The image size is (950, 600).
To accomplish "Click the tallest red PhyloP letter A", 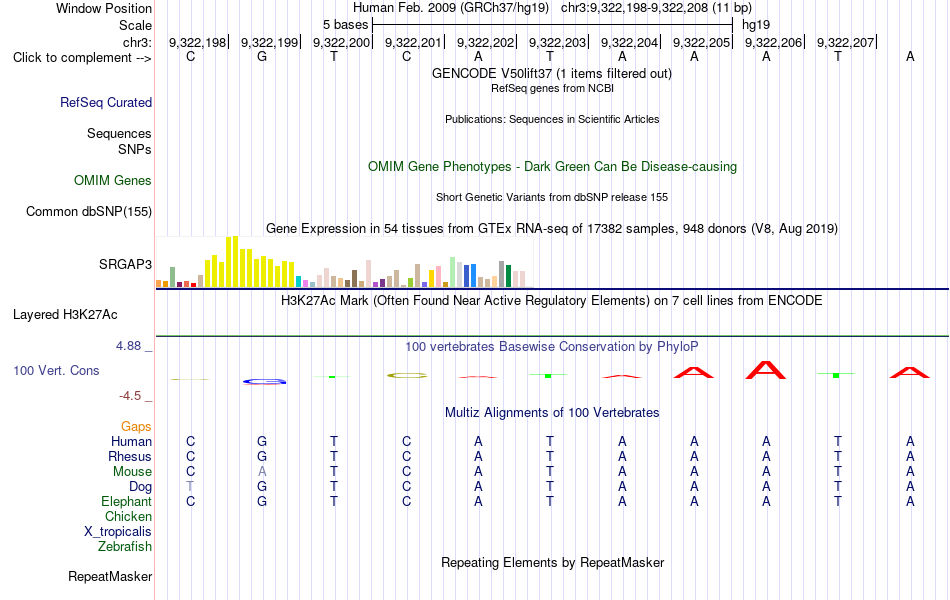I will coord(766,370).
